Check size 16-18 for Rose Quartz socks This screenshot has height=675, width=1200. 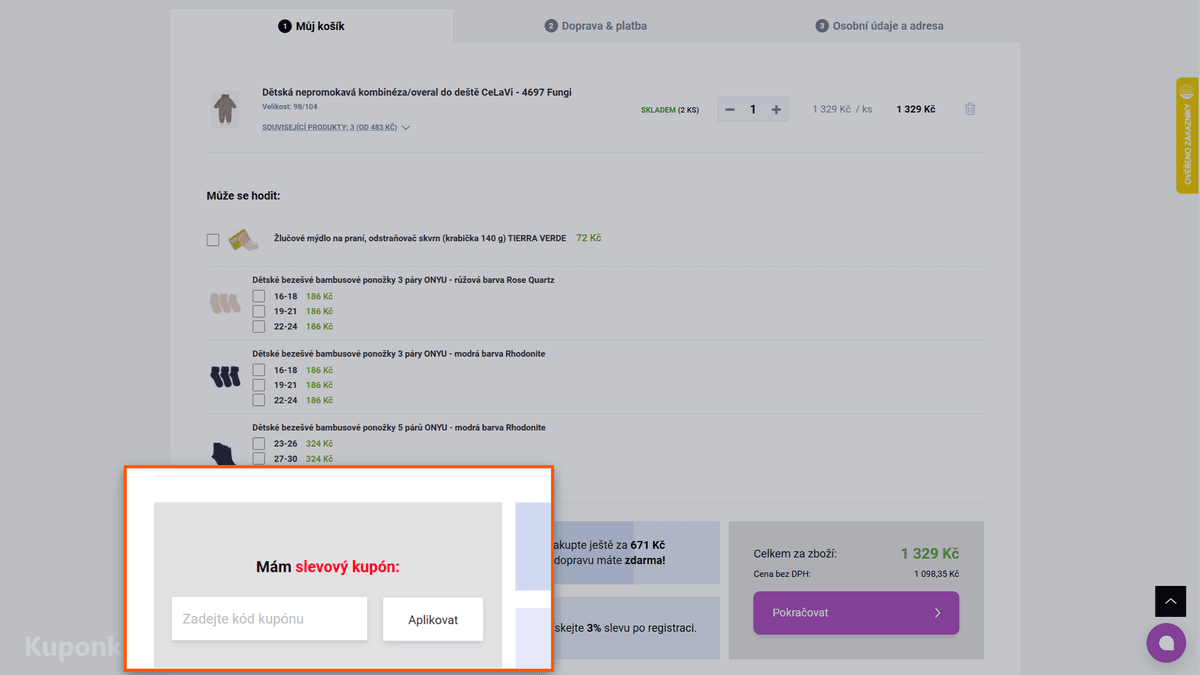(x=259, y=296)
